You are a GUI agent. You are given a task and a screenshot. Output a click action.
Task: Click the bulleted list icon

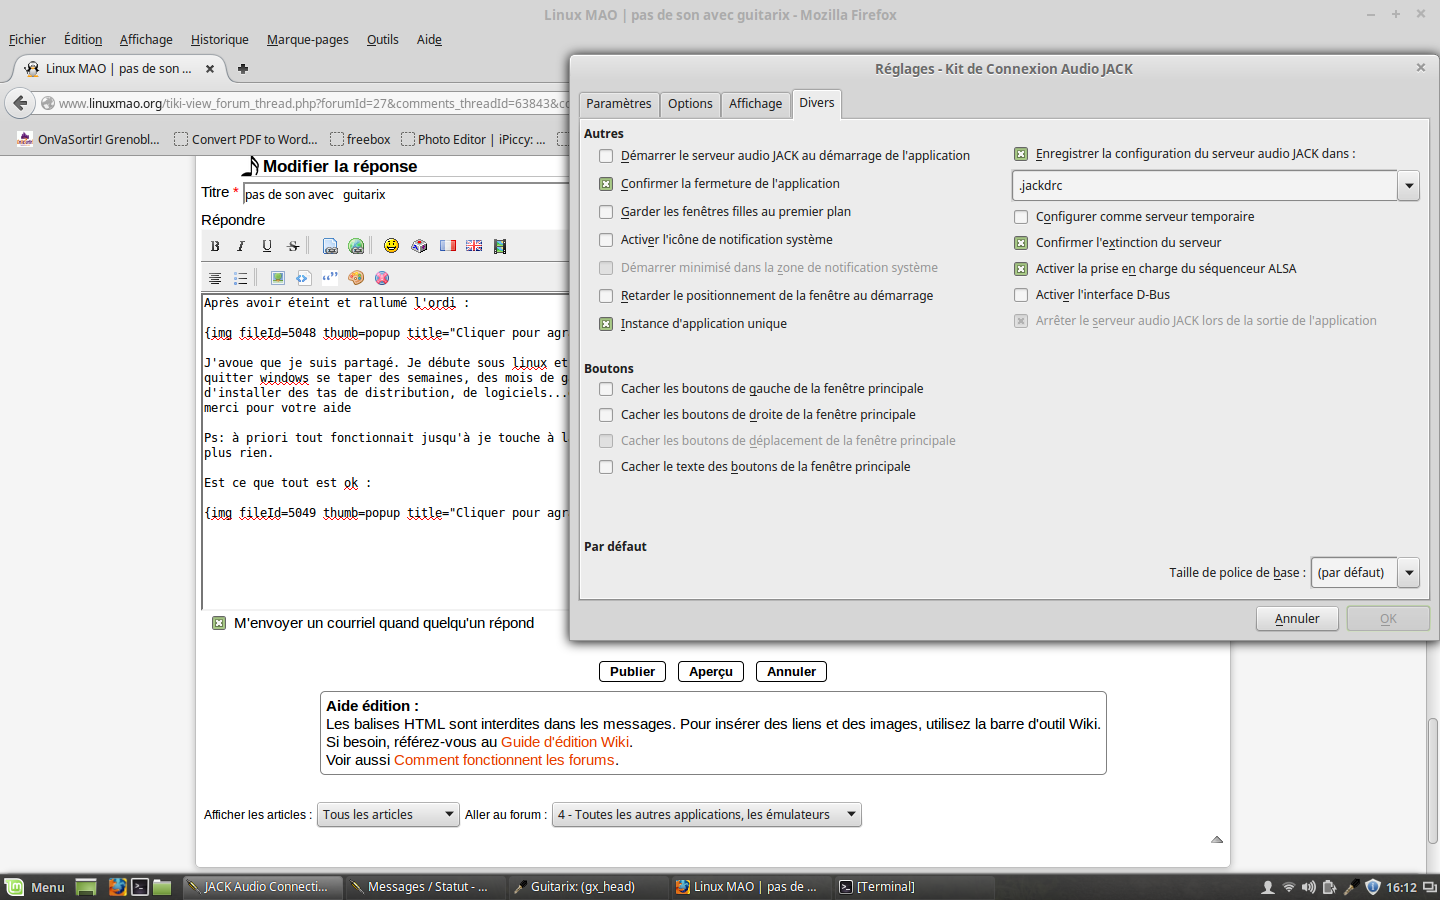tap(240, 278)
